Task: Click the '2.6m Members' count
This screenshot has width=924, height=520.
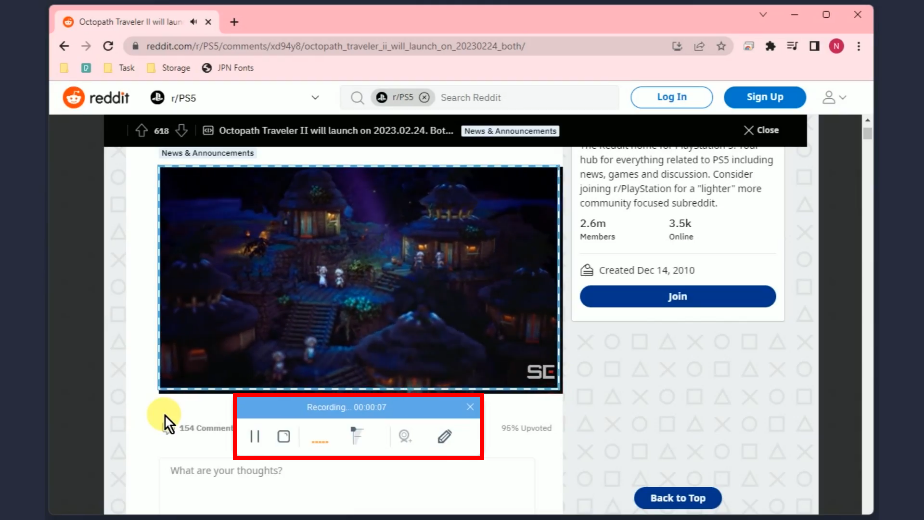Action: coord(598,229)
